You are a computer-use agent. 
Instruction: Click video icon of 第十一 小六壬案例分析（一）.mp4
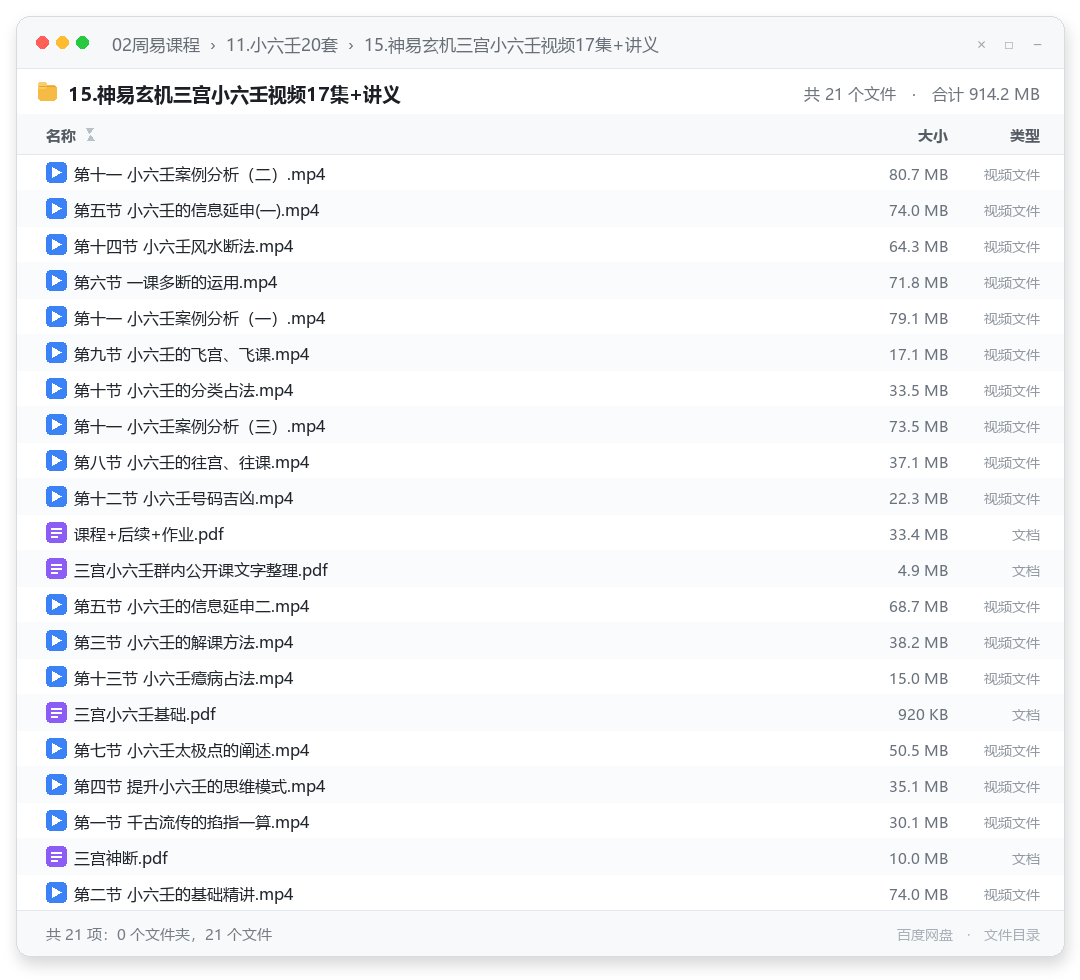coord(56,317)
